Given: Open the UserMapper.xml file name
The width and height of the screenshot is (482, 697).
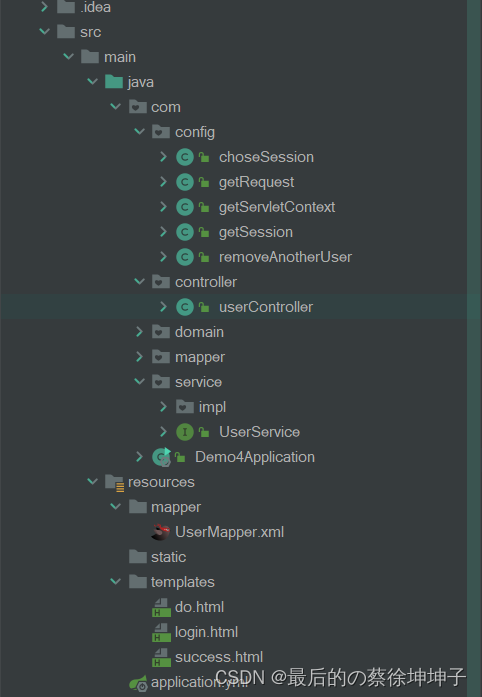Looking at the screenshot, I should click(x=229, y=532).
